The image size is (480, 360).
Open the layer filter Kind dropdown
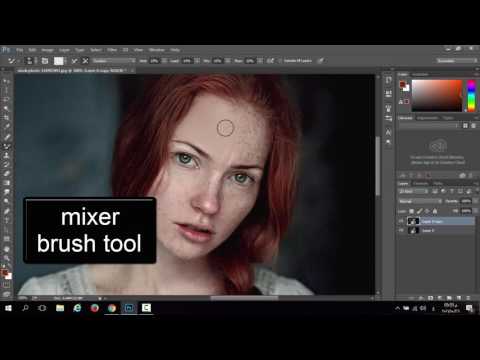point(414,191)
